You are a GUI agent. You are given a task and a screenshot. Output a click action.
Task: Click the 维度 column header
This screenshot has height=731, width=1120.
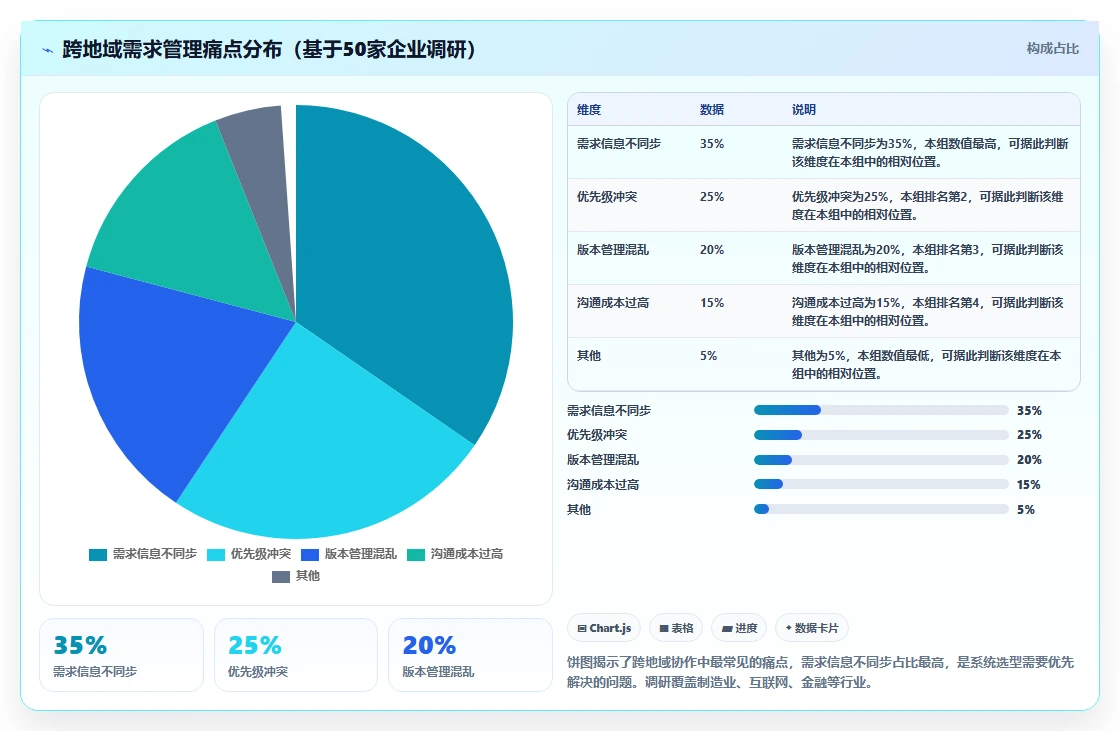coord(589,110)
